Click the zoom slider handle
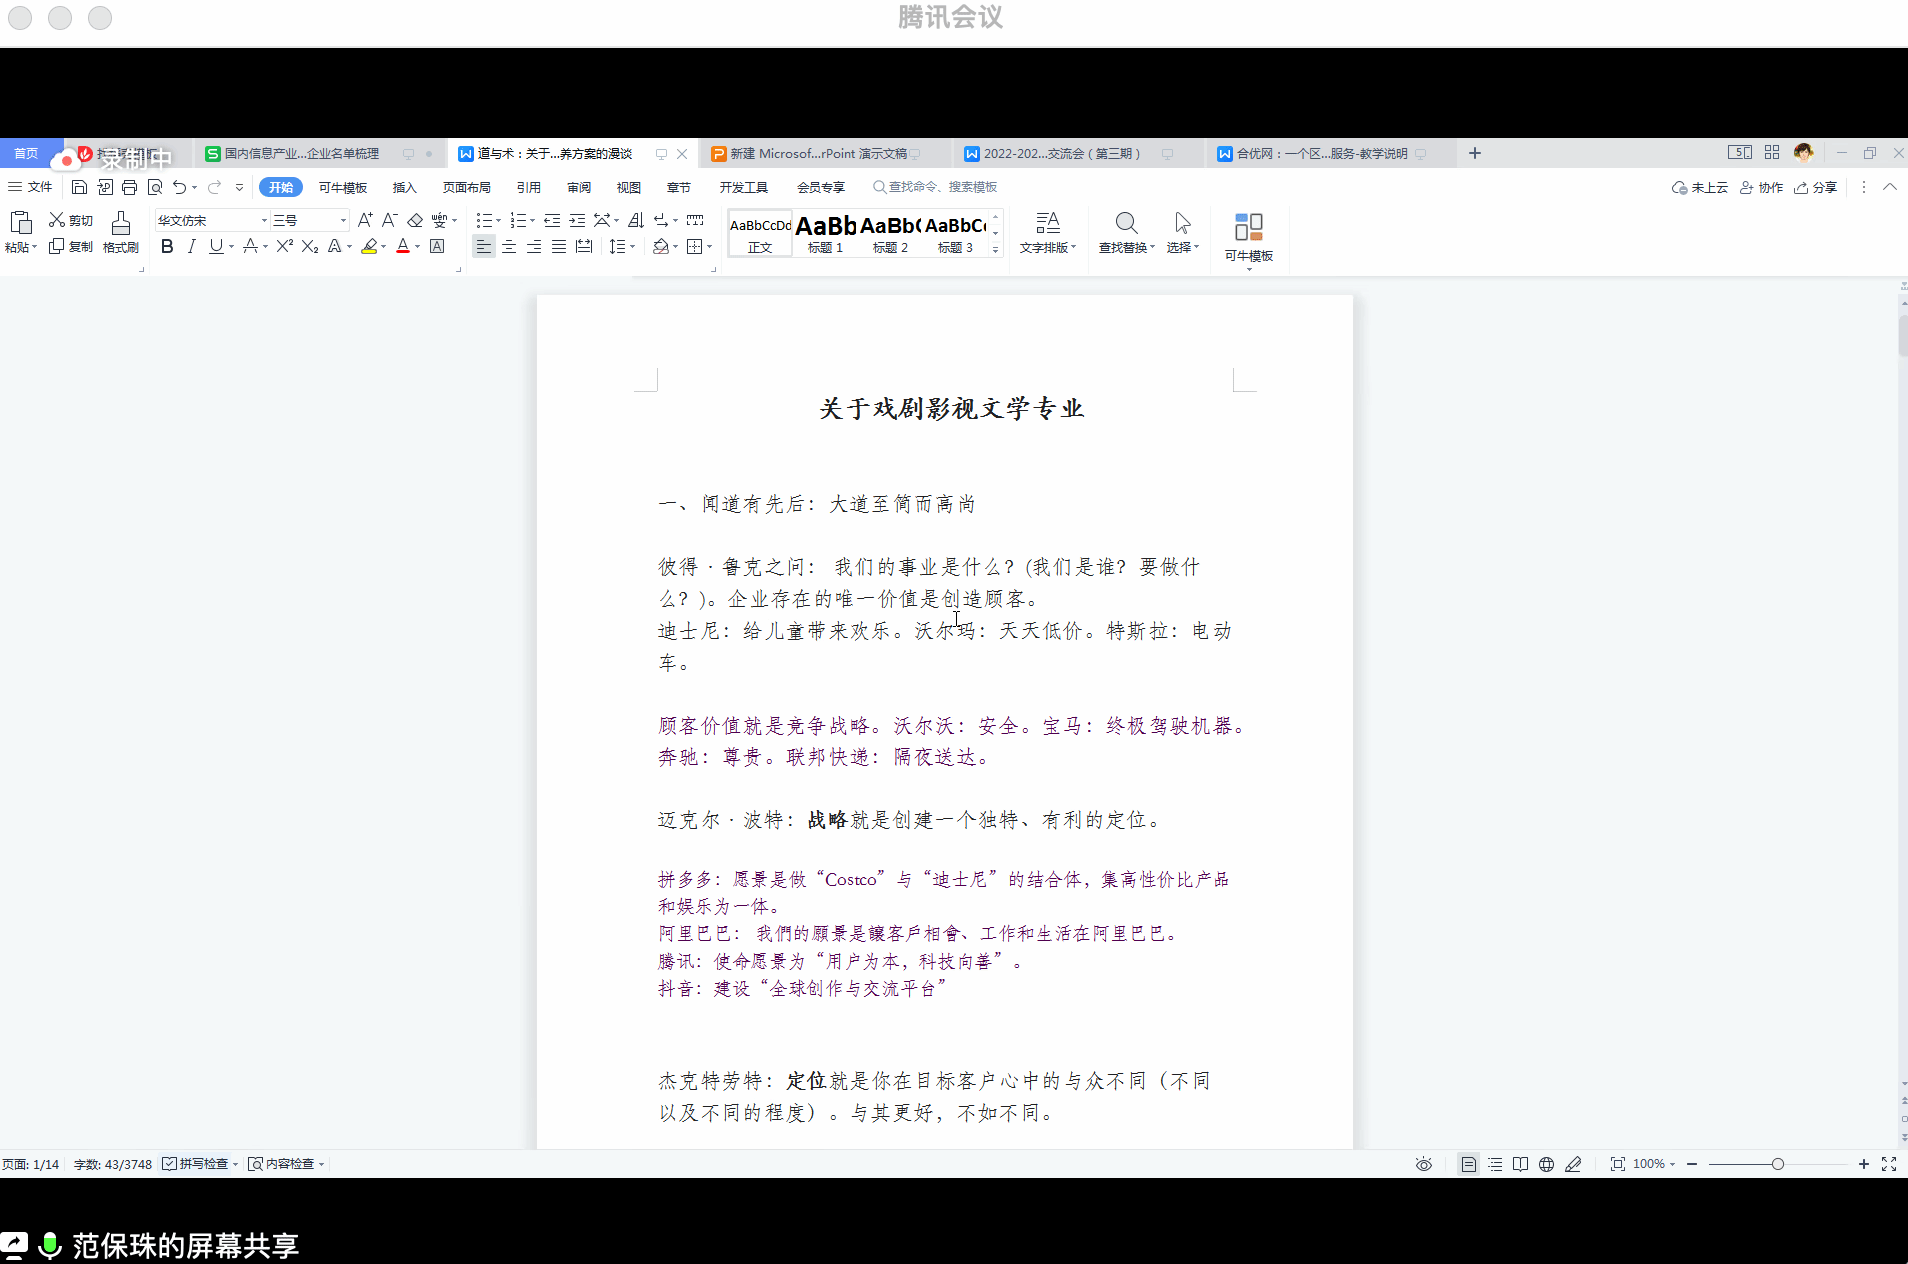The image size is (1908, 1264). 1777,1164
